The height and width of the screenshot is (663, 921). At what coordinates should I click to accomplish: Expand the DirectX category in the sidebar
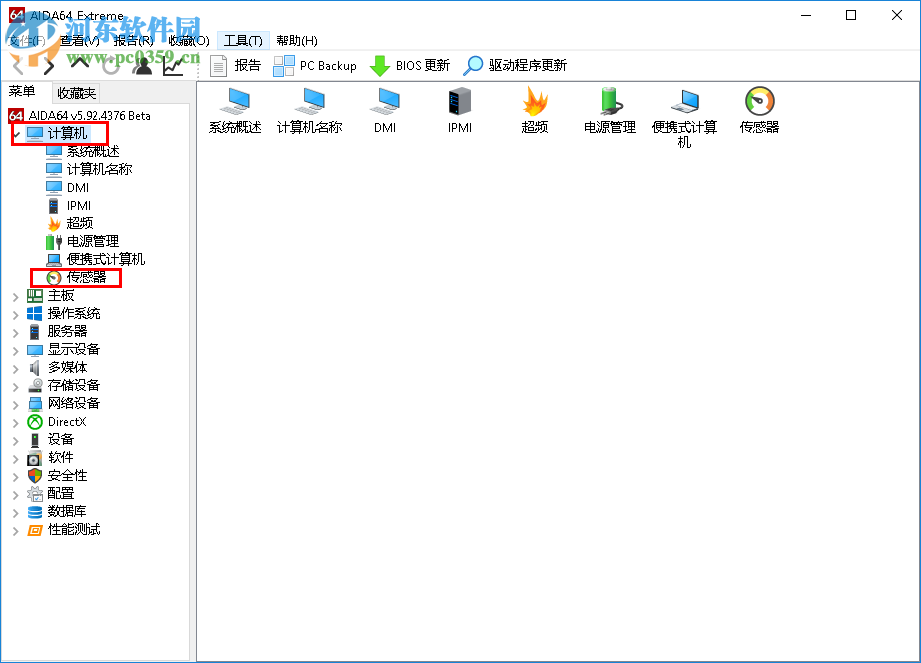tap(16, 421)
